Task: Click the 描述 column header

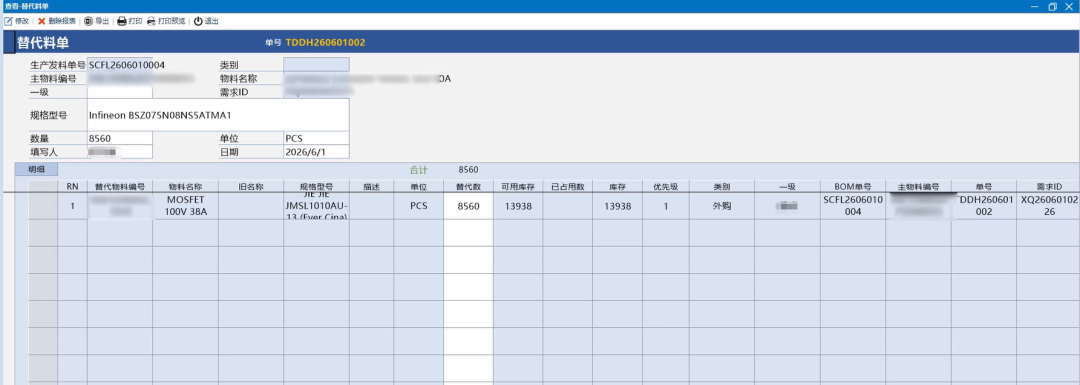Action: 371,187
